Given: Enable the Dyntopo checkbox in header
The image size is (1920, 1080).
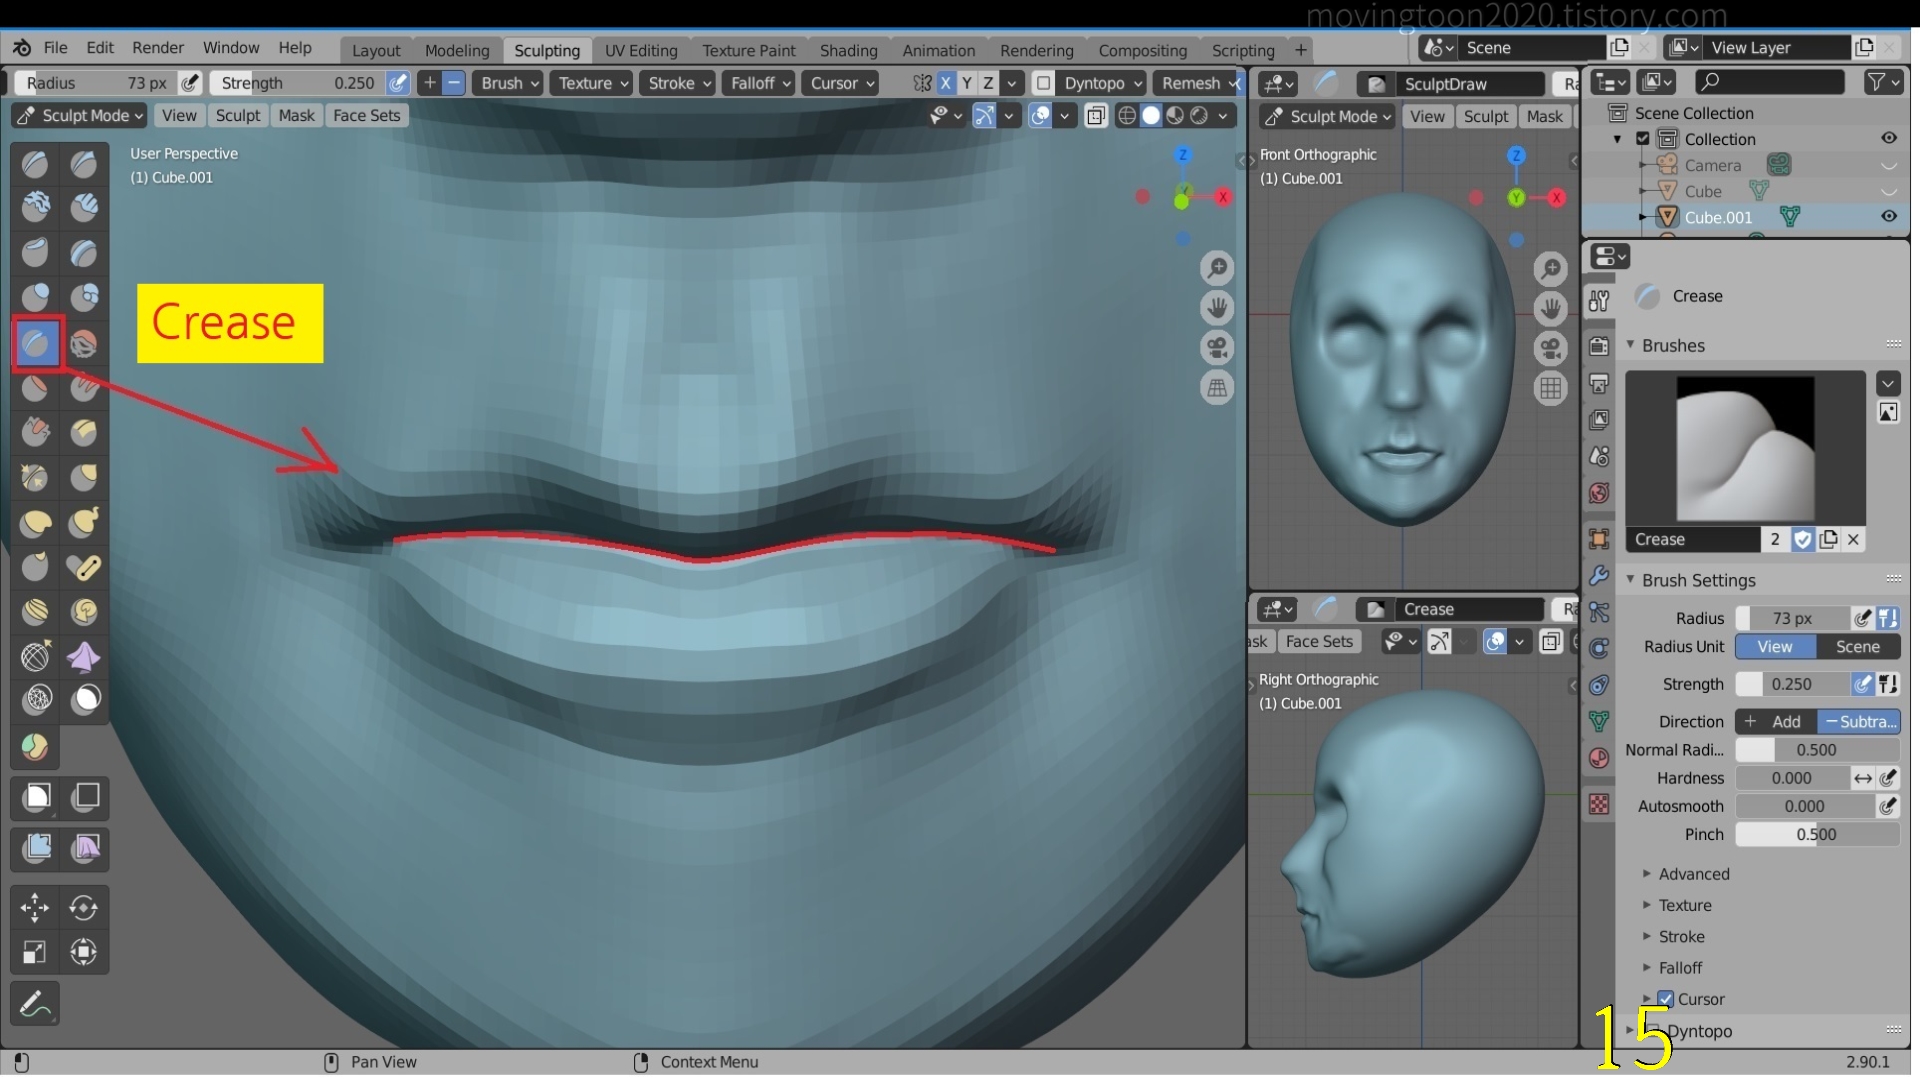Looking at the screenshot, I should click(x=1043, y=83).
